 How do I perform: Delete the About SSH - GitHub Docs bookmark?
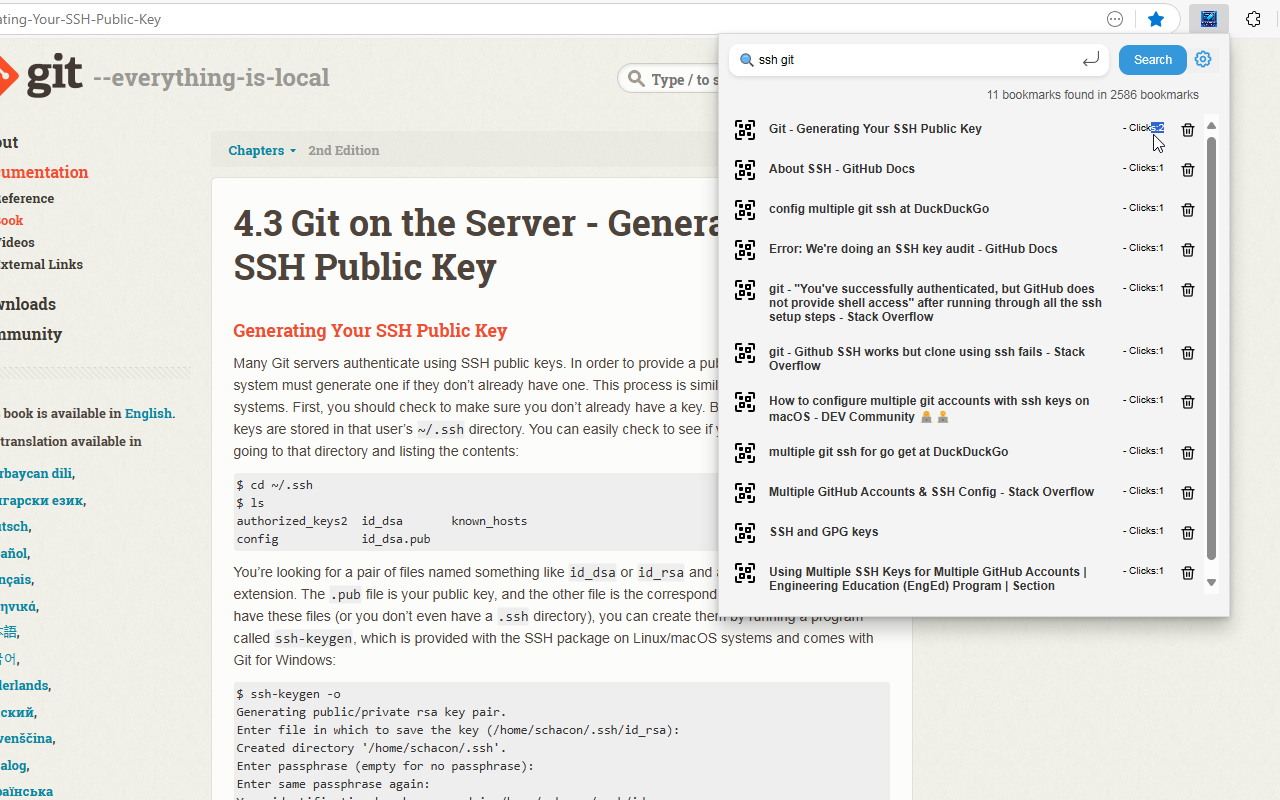point(1188,170)
